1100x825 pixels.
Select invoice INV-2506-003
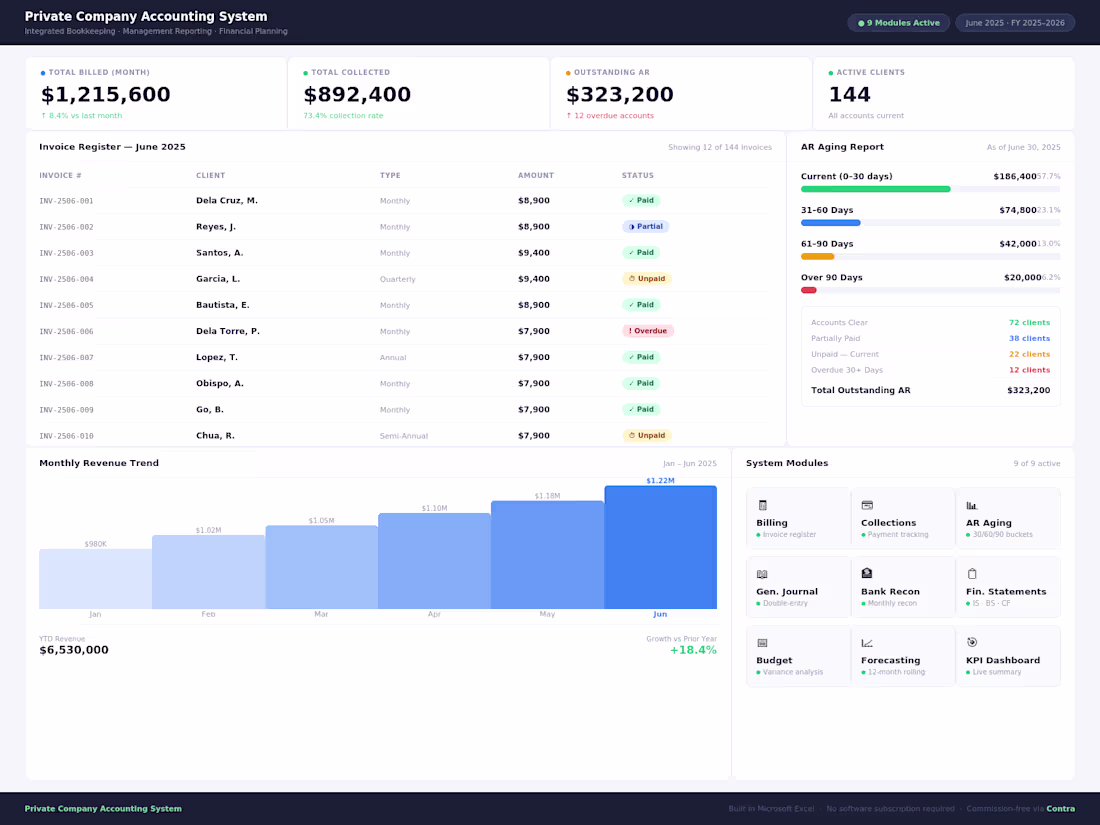(66, 253)
